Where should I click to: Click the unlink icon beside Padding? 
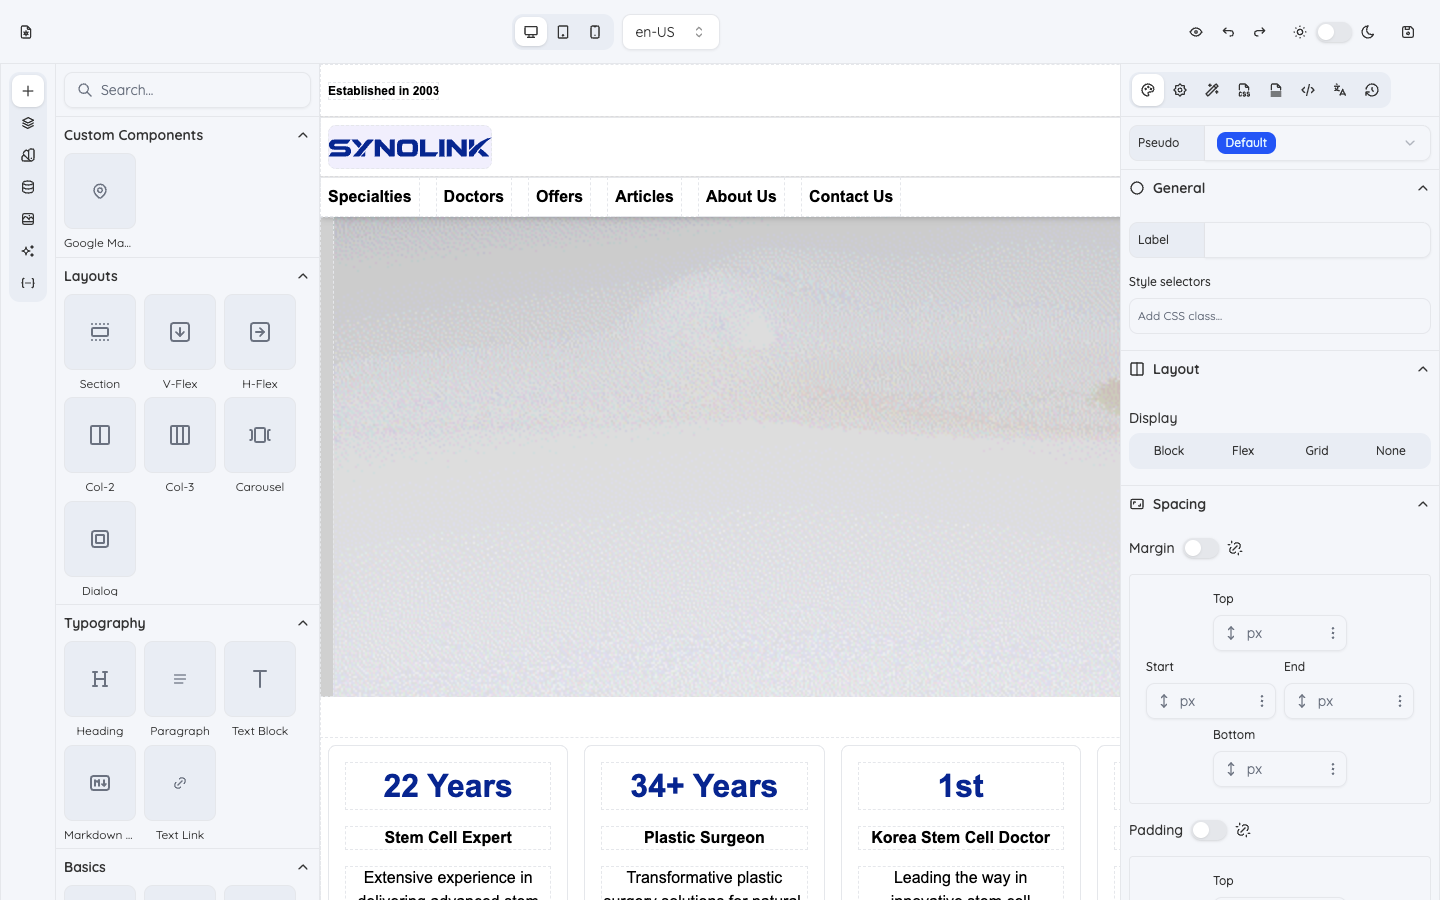[1243, 830]
